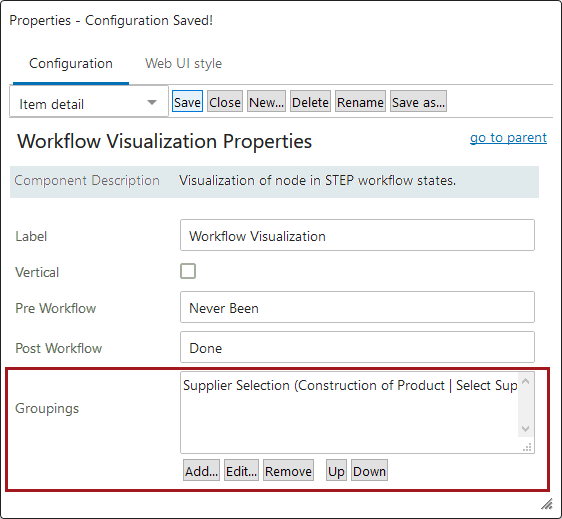Click the Edit... grouping button
562x519 pixels.
[x=241, y=470]
